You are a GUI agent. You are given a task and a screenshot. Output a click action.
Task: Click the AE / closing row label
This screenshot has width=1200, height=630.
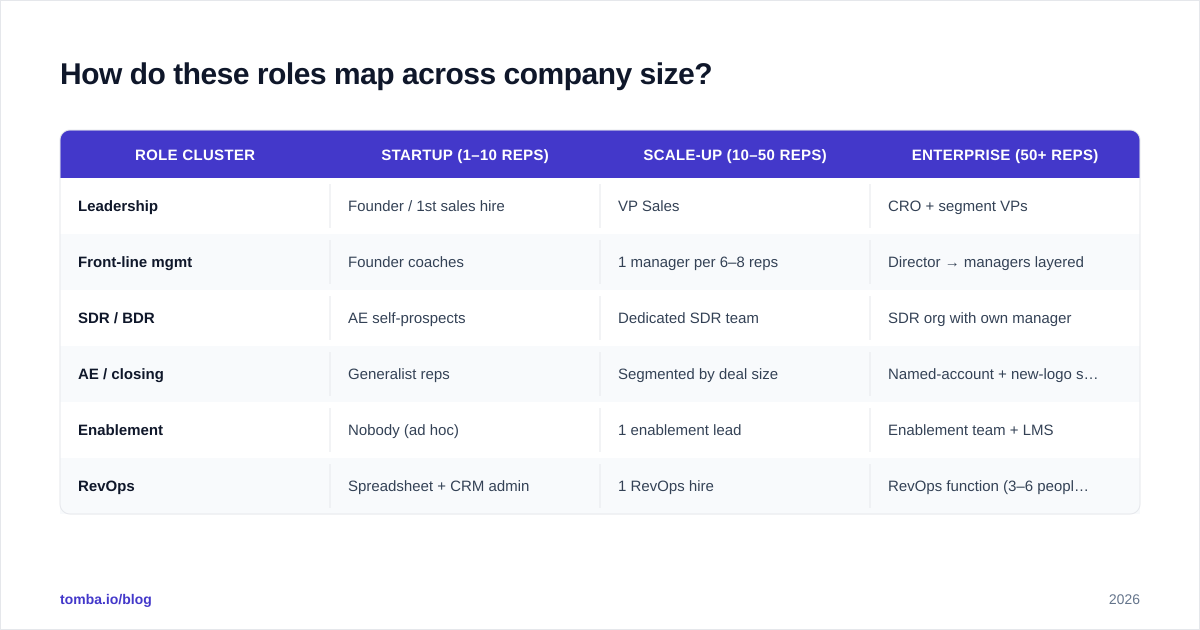coord(121,374)
